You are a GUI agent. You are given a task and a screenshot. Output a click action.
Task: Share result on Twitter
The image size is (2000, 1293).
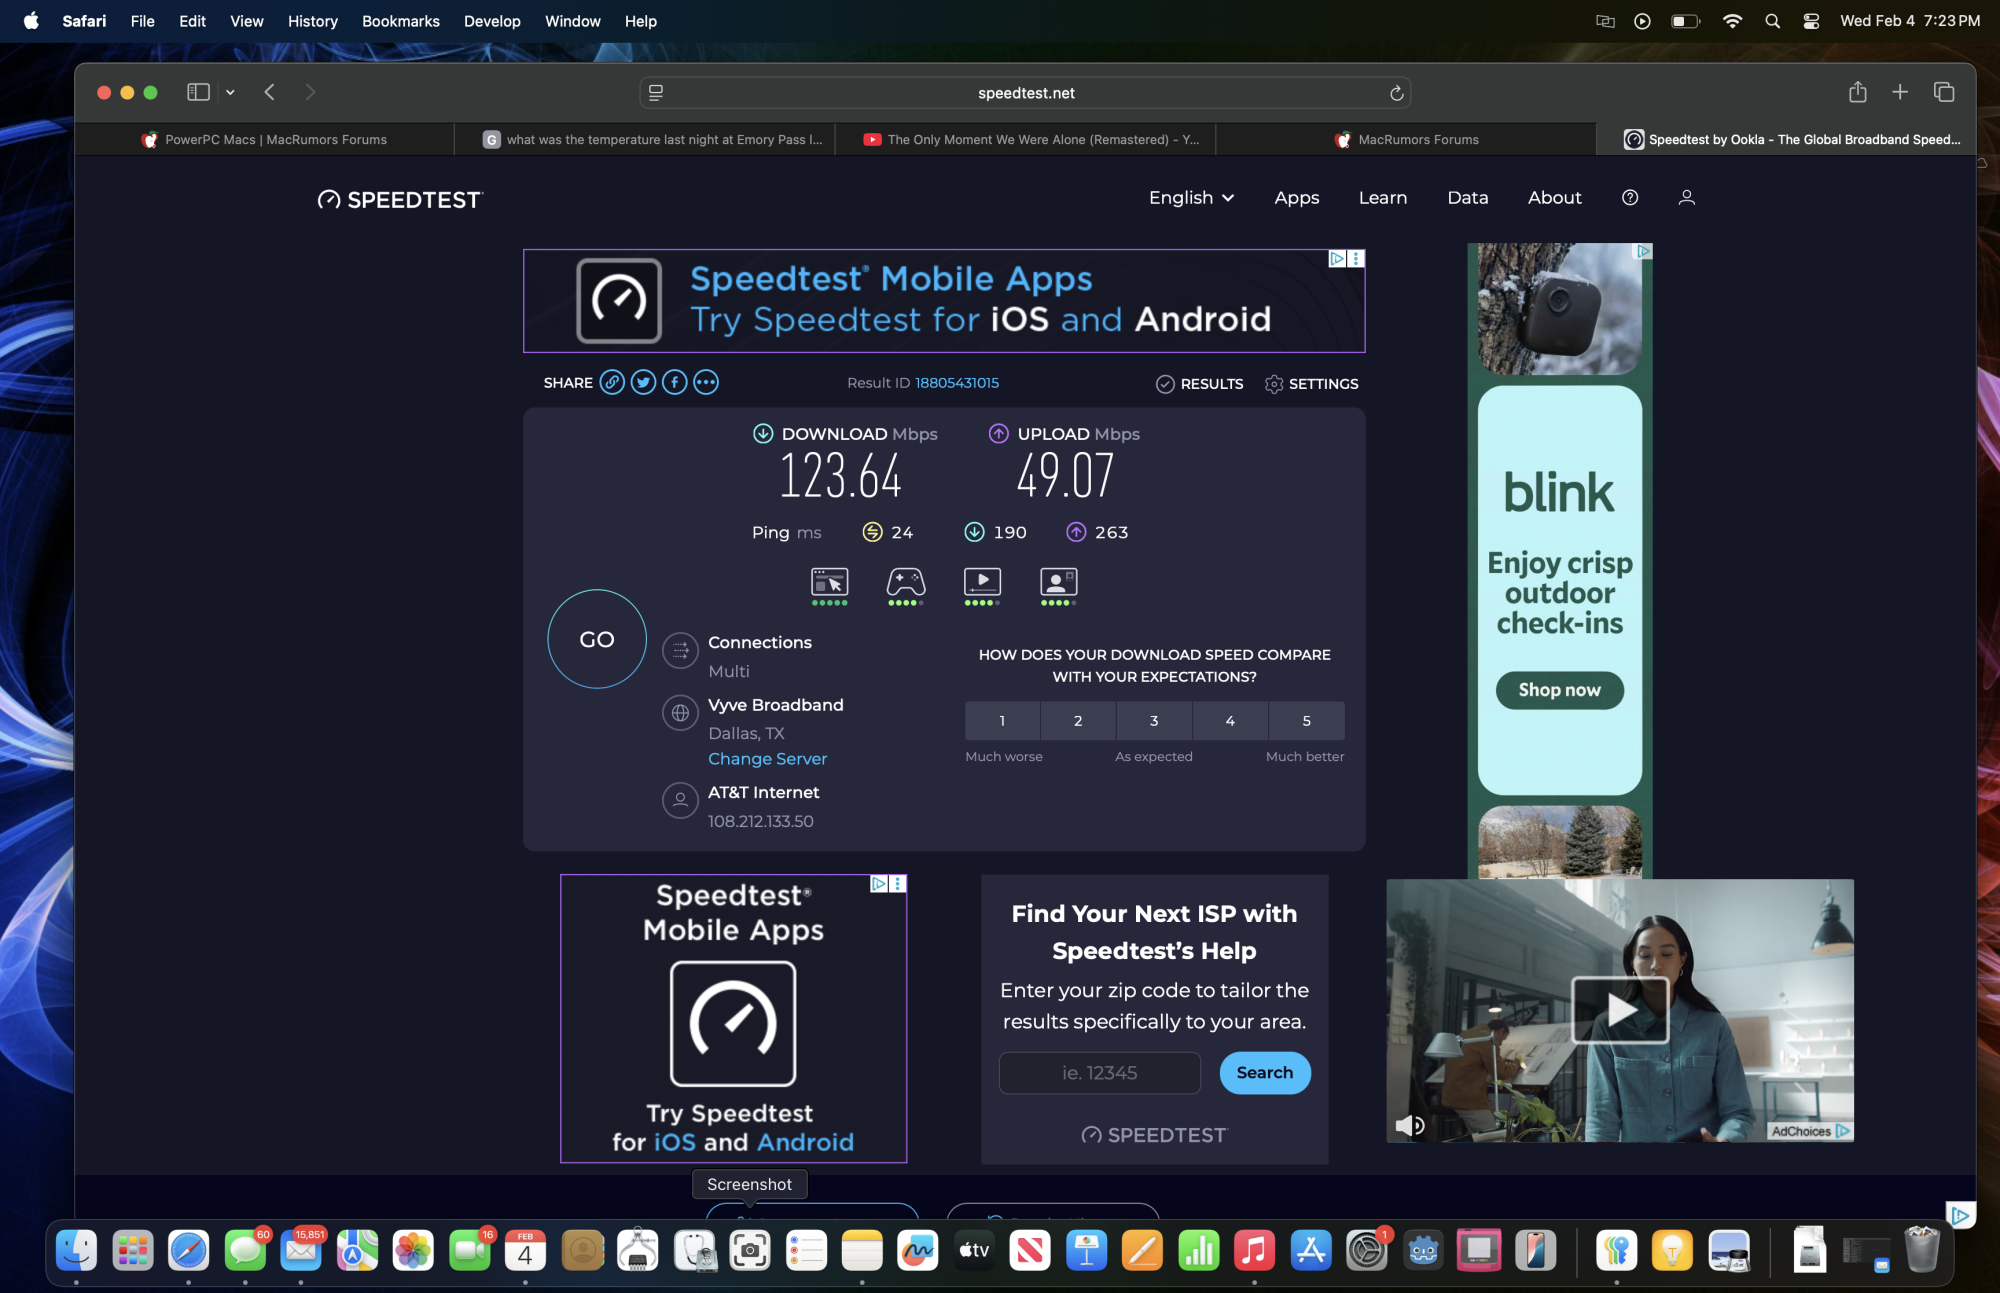pyautogui.click(x=643, y=382)
